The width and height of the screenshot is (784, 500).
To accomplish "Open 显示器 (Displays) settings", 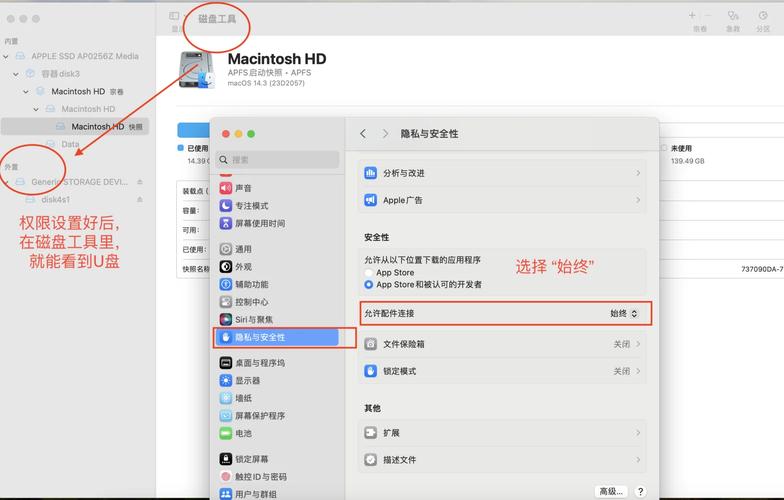I will 247,381.
